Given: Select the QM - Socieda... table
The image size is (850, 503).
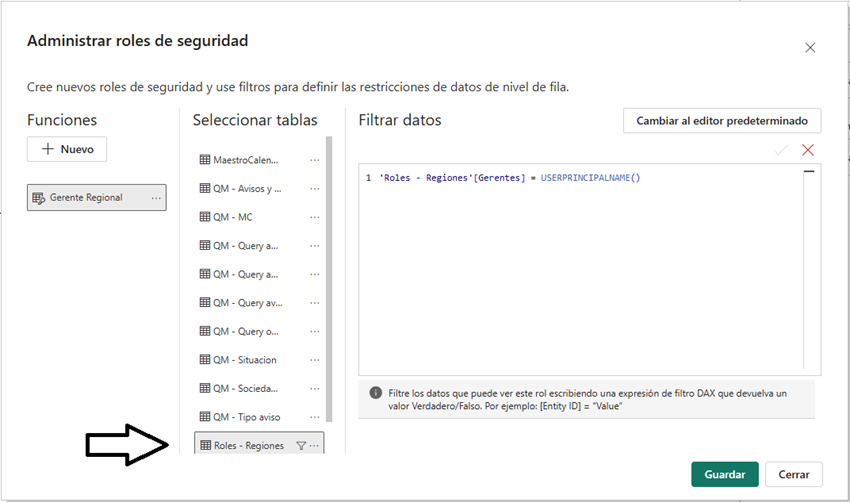Looking at the screenshot, I should coord(245,388).
